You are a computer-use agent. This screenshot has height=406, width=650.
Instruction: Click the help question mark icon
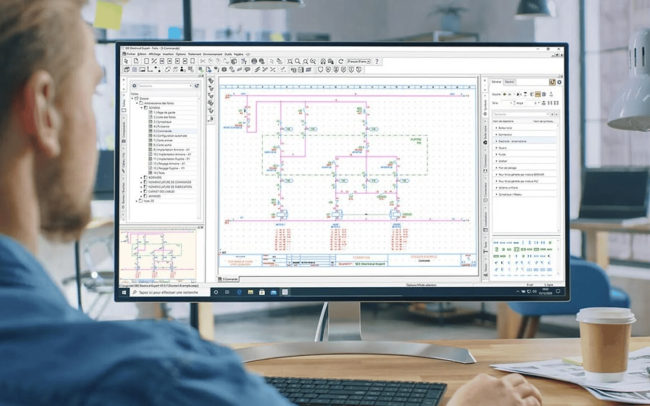tap(377, 61)
